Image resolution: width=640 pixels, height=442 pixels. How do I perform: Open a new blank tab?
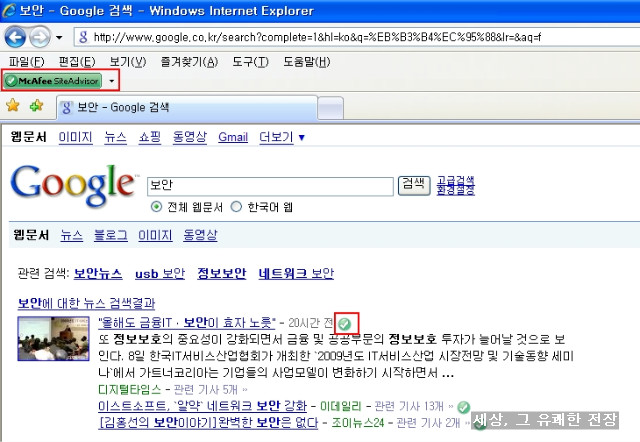[330, 108]
